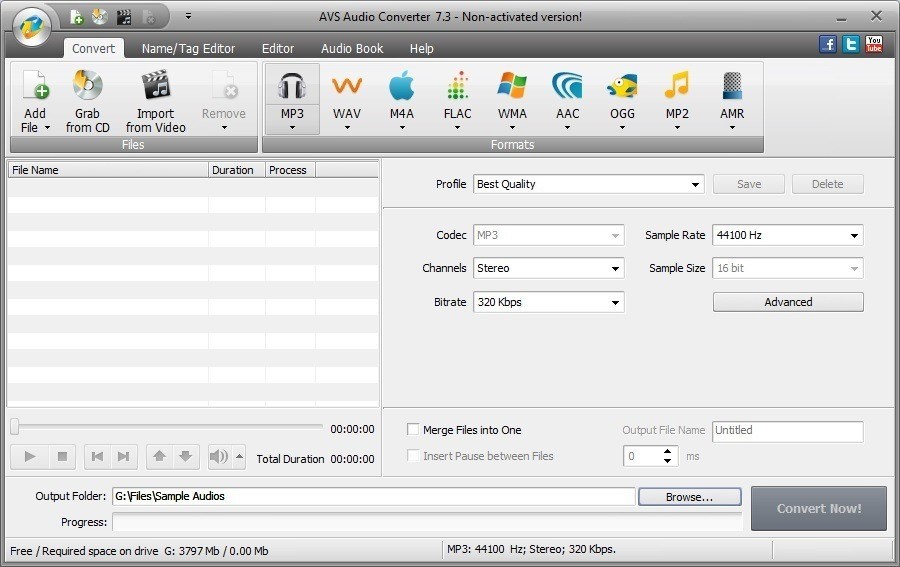This screenshot has width=900, height=567.
Task: Open the Bitrate 320 Kbps dropdown
Action: [x=549, y=302]
